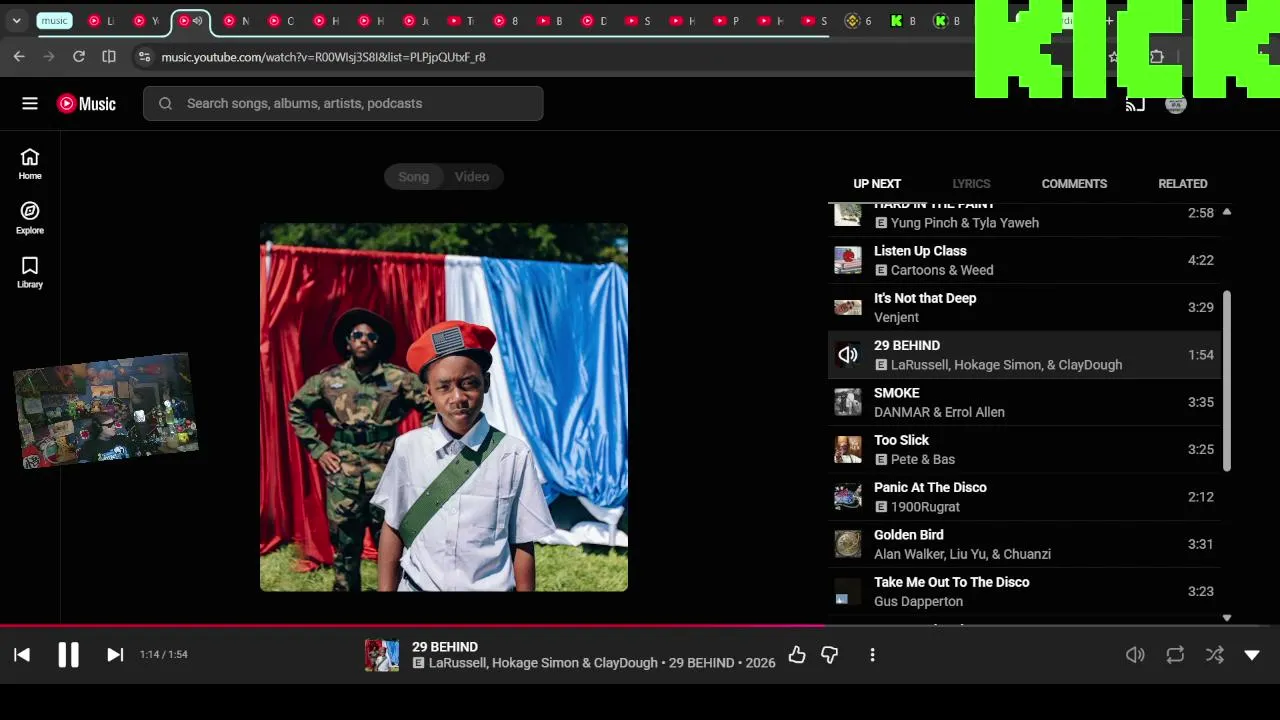Viewport: 1280px width, 720px height.
Task: Click the "DANMAR & Errol Allen" artist text
Action: [939, 412]
